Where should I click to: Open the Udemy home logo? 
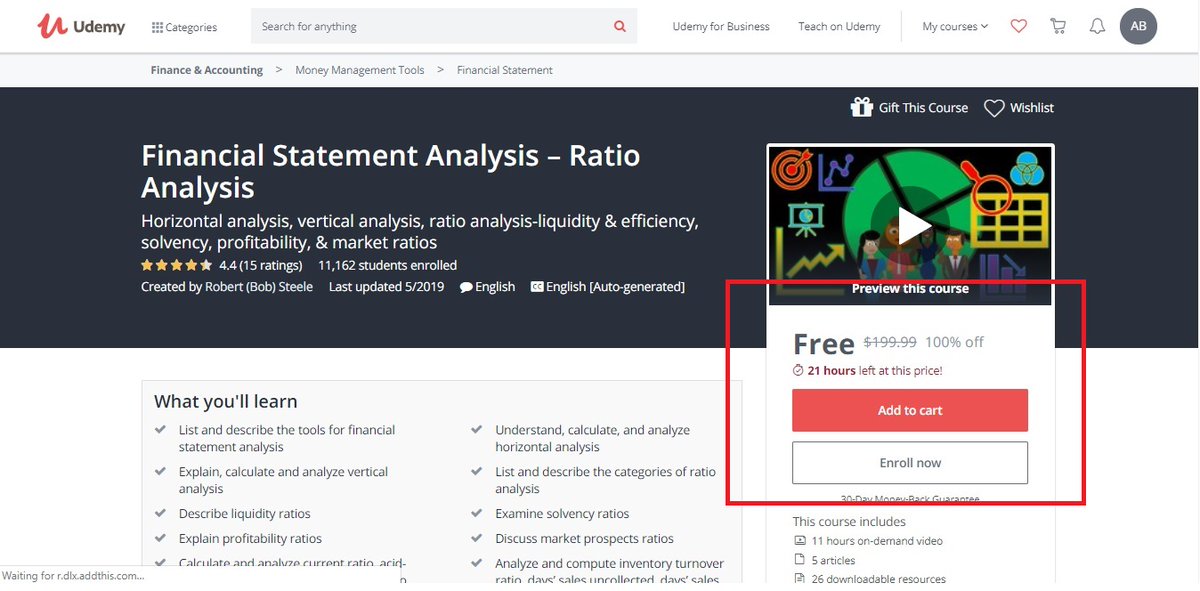(x=81, y=26)
